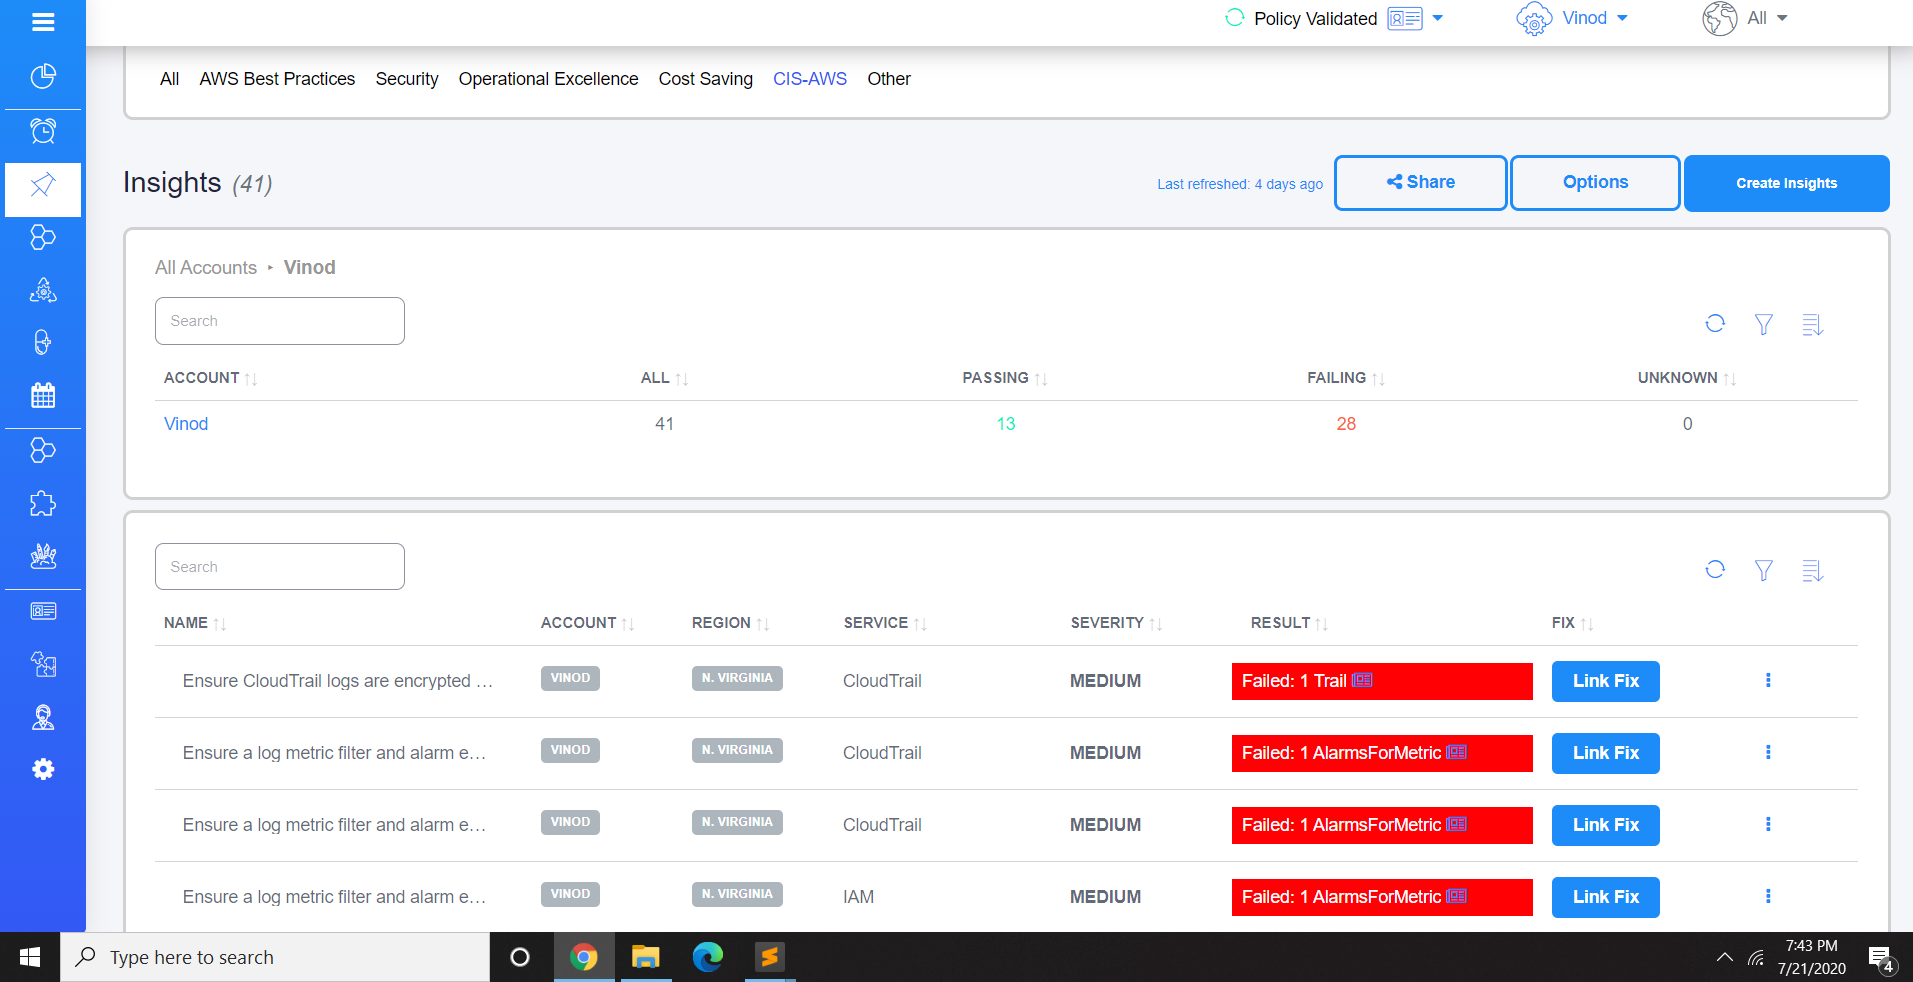The image size is (1913, 982).
Task: Click passing count 13
Action: pyautogui.click(x=1006, y=424)
